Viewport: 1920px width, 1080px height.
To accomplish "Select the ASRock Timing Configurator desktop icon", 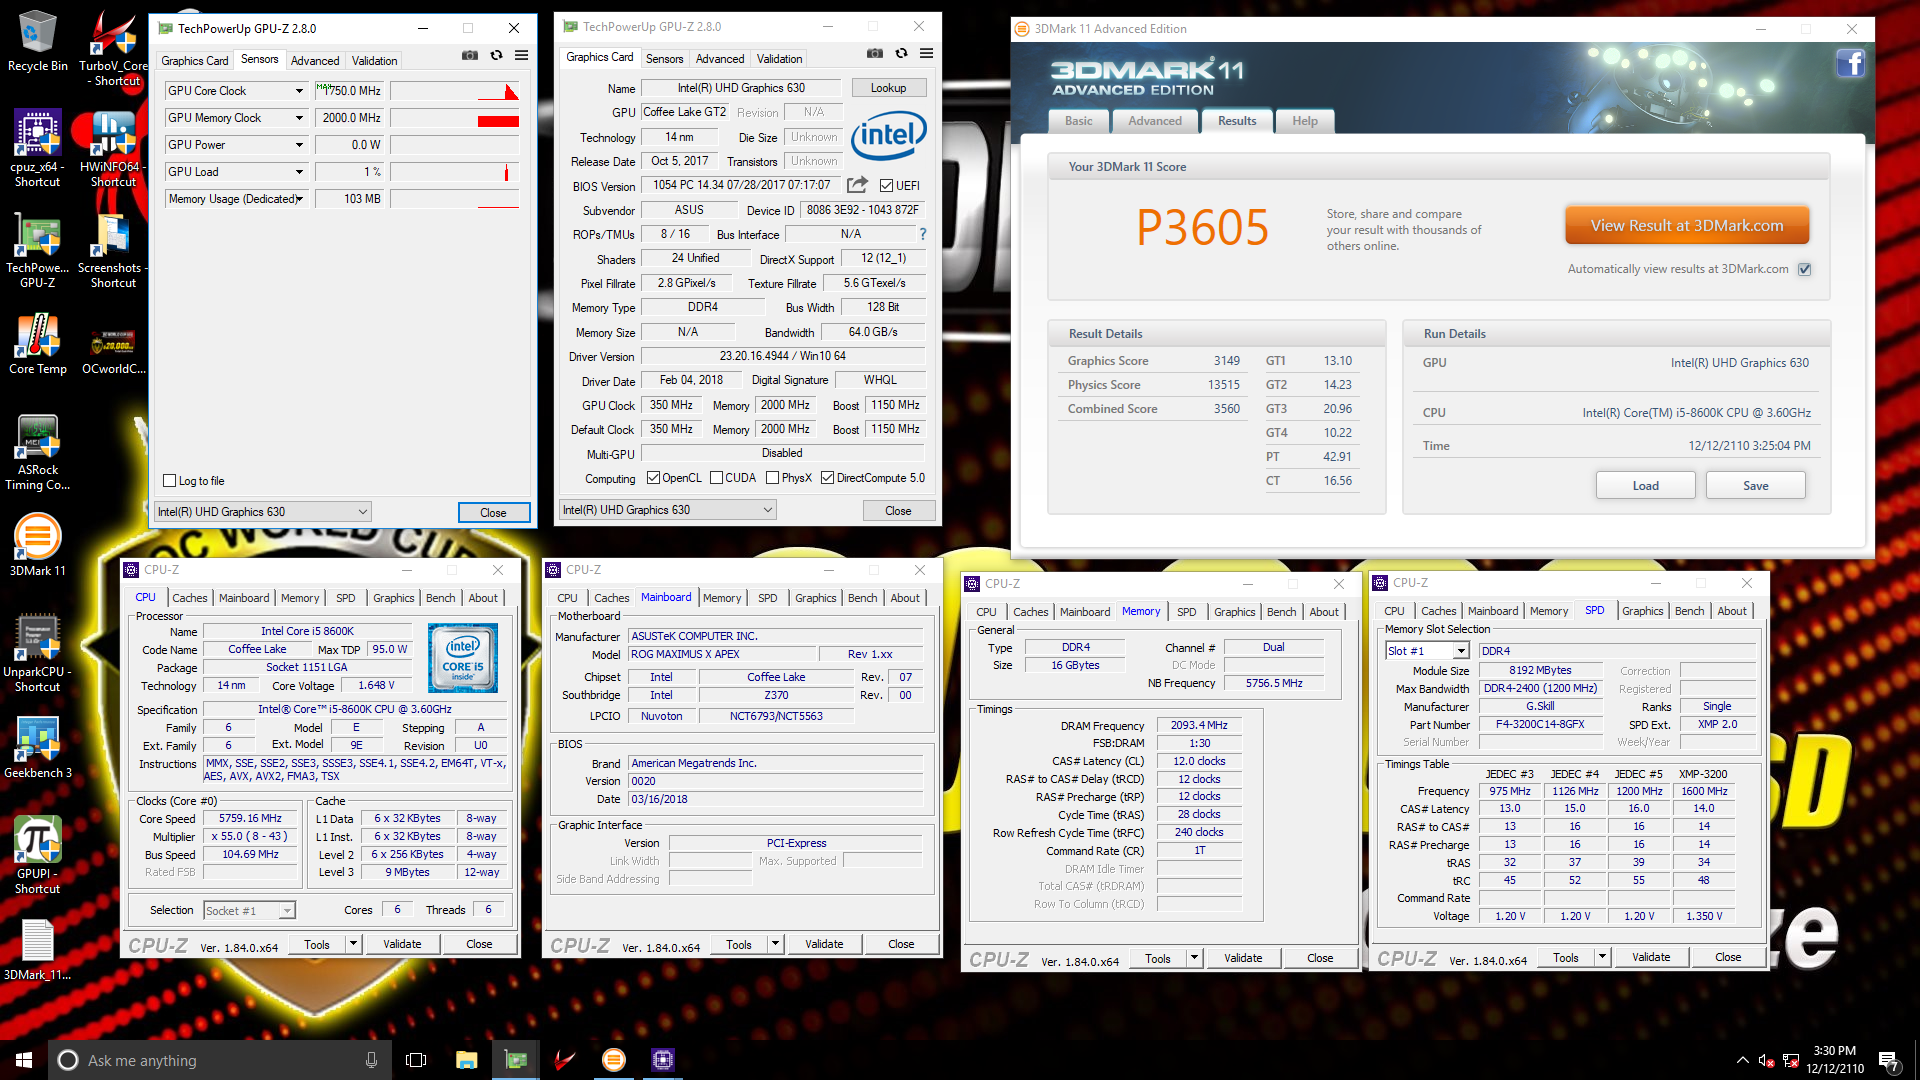I will tap(37, 452).
